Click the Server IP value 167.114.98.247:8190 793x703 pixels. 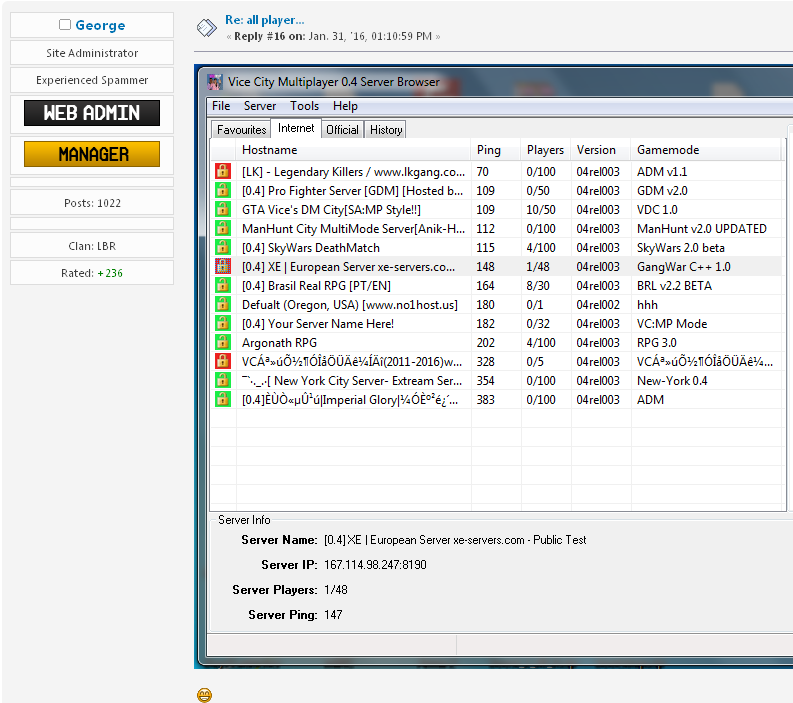click(375, 565)
